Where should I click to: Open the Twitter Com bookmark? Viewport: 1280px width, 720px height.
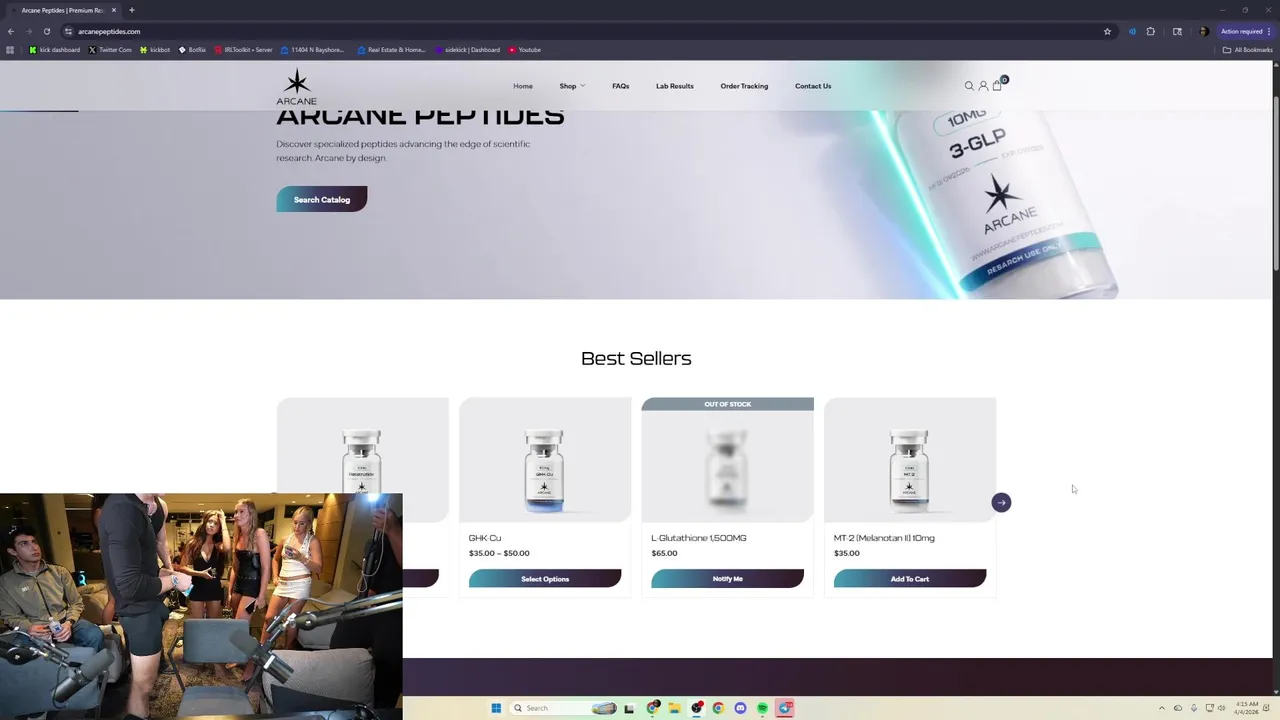[x=110, y=50]
